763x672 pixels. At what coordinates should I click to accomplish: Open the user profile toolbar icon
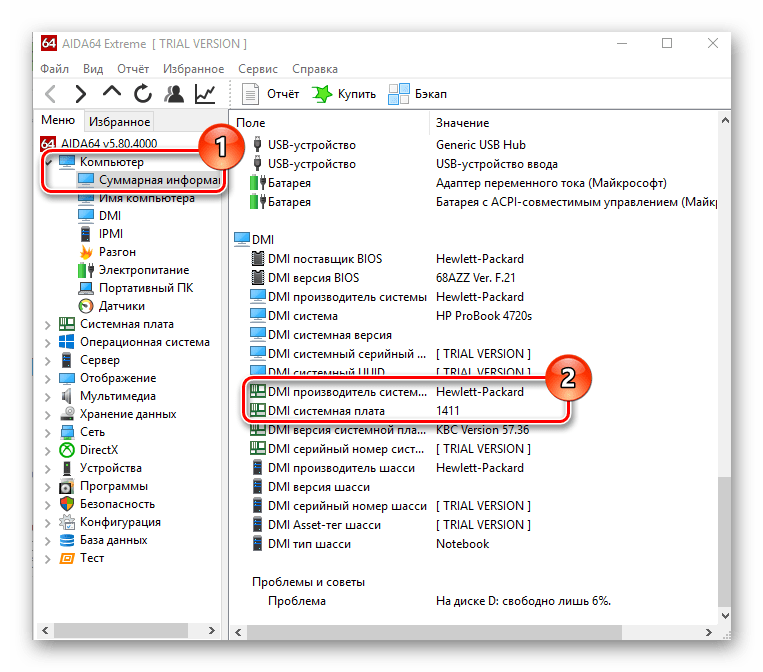pos(174,93)
